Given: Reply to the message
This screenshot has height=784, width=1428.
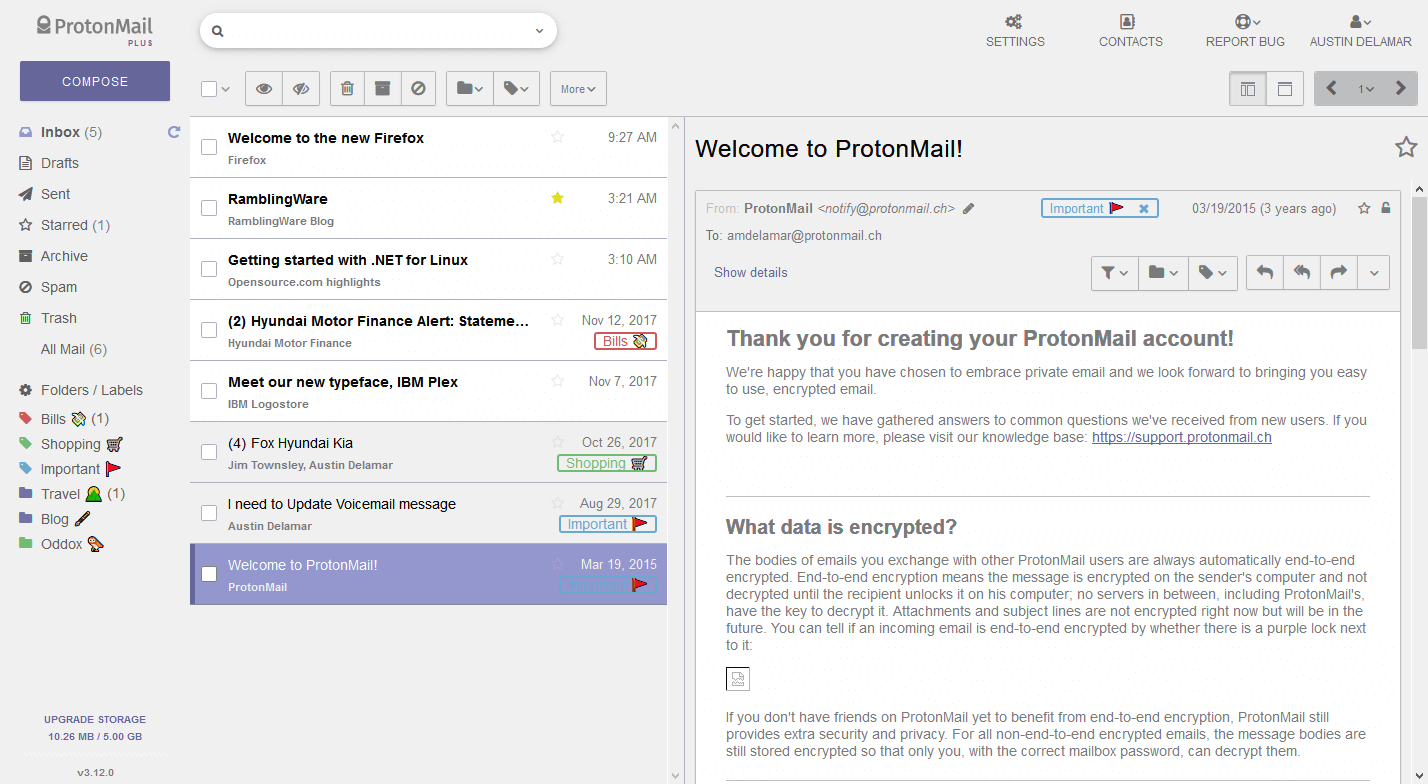Looking at the screenshot, I should pyautogui.click(x=1265, y=272).
